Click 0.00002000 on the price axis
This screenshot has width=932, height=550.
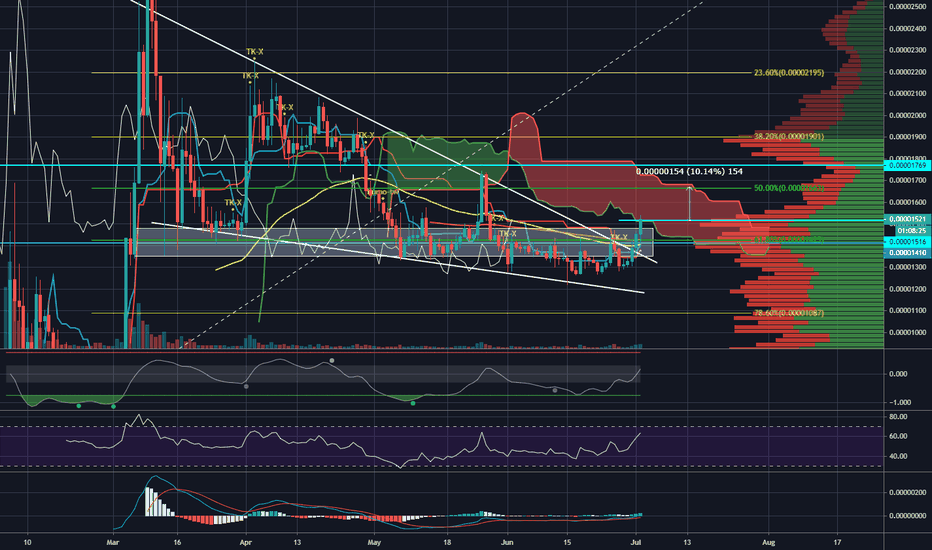[908, 115]
